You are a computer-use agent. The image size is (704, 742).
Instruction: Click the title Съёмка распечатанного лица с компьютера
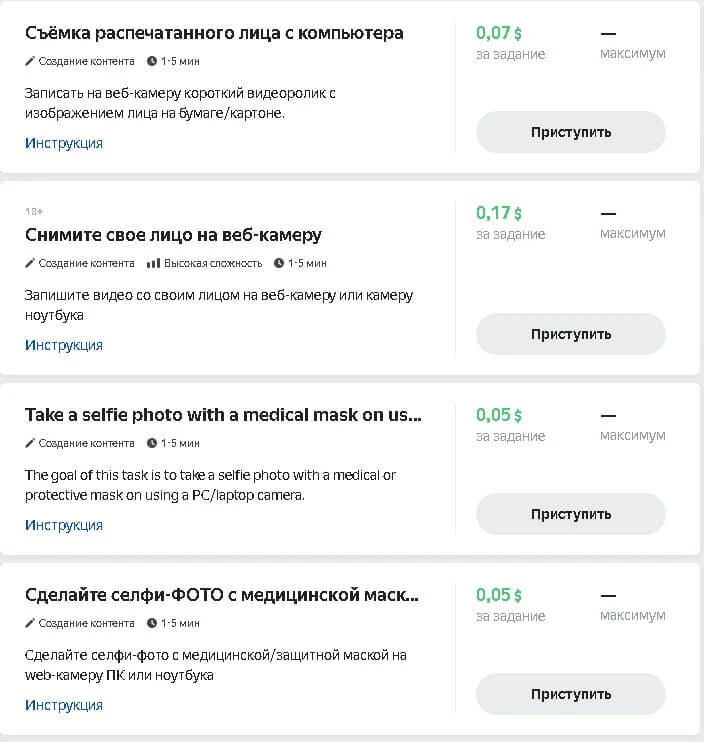click(x=214, y=33)
